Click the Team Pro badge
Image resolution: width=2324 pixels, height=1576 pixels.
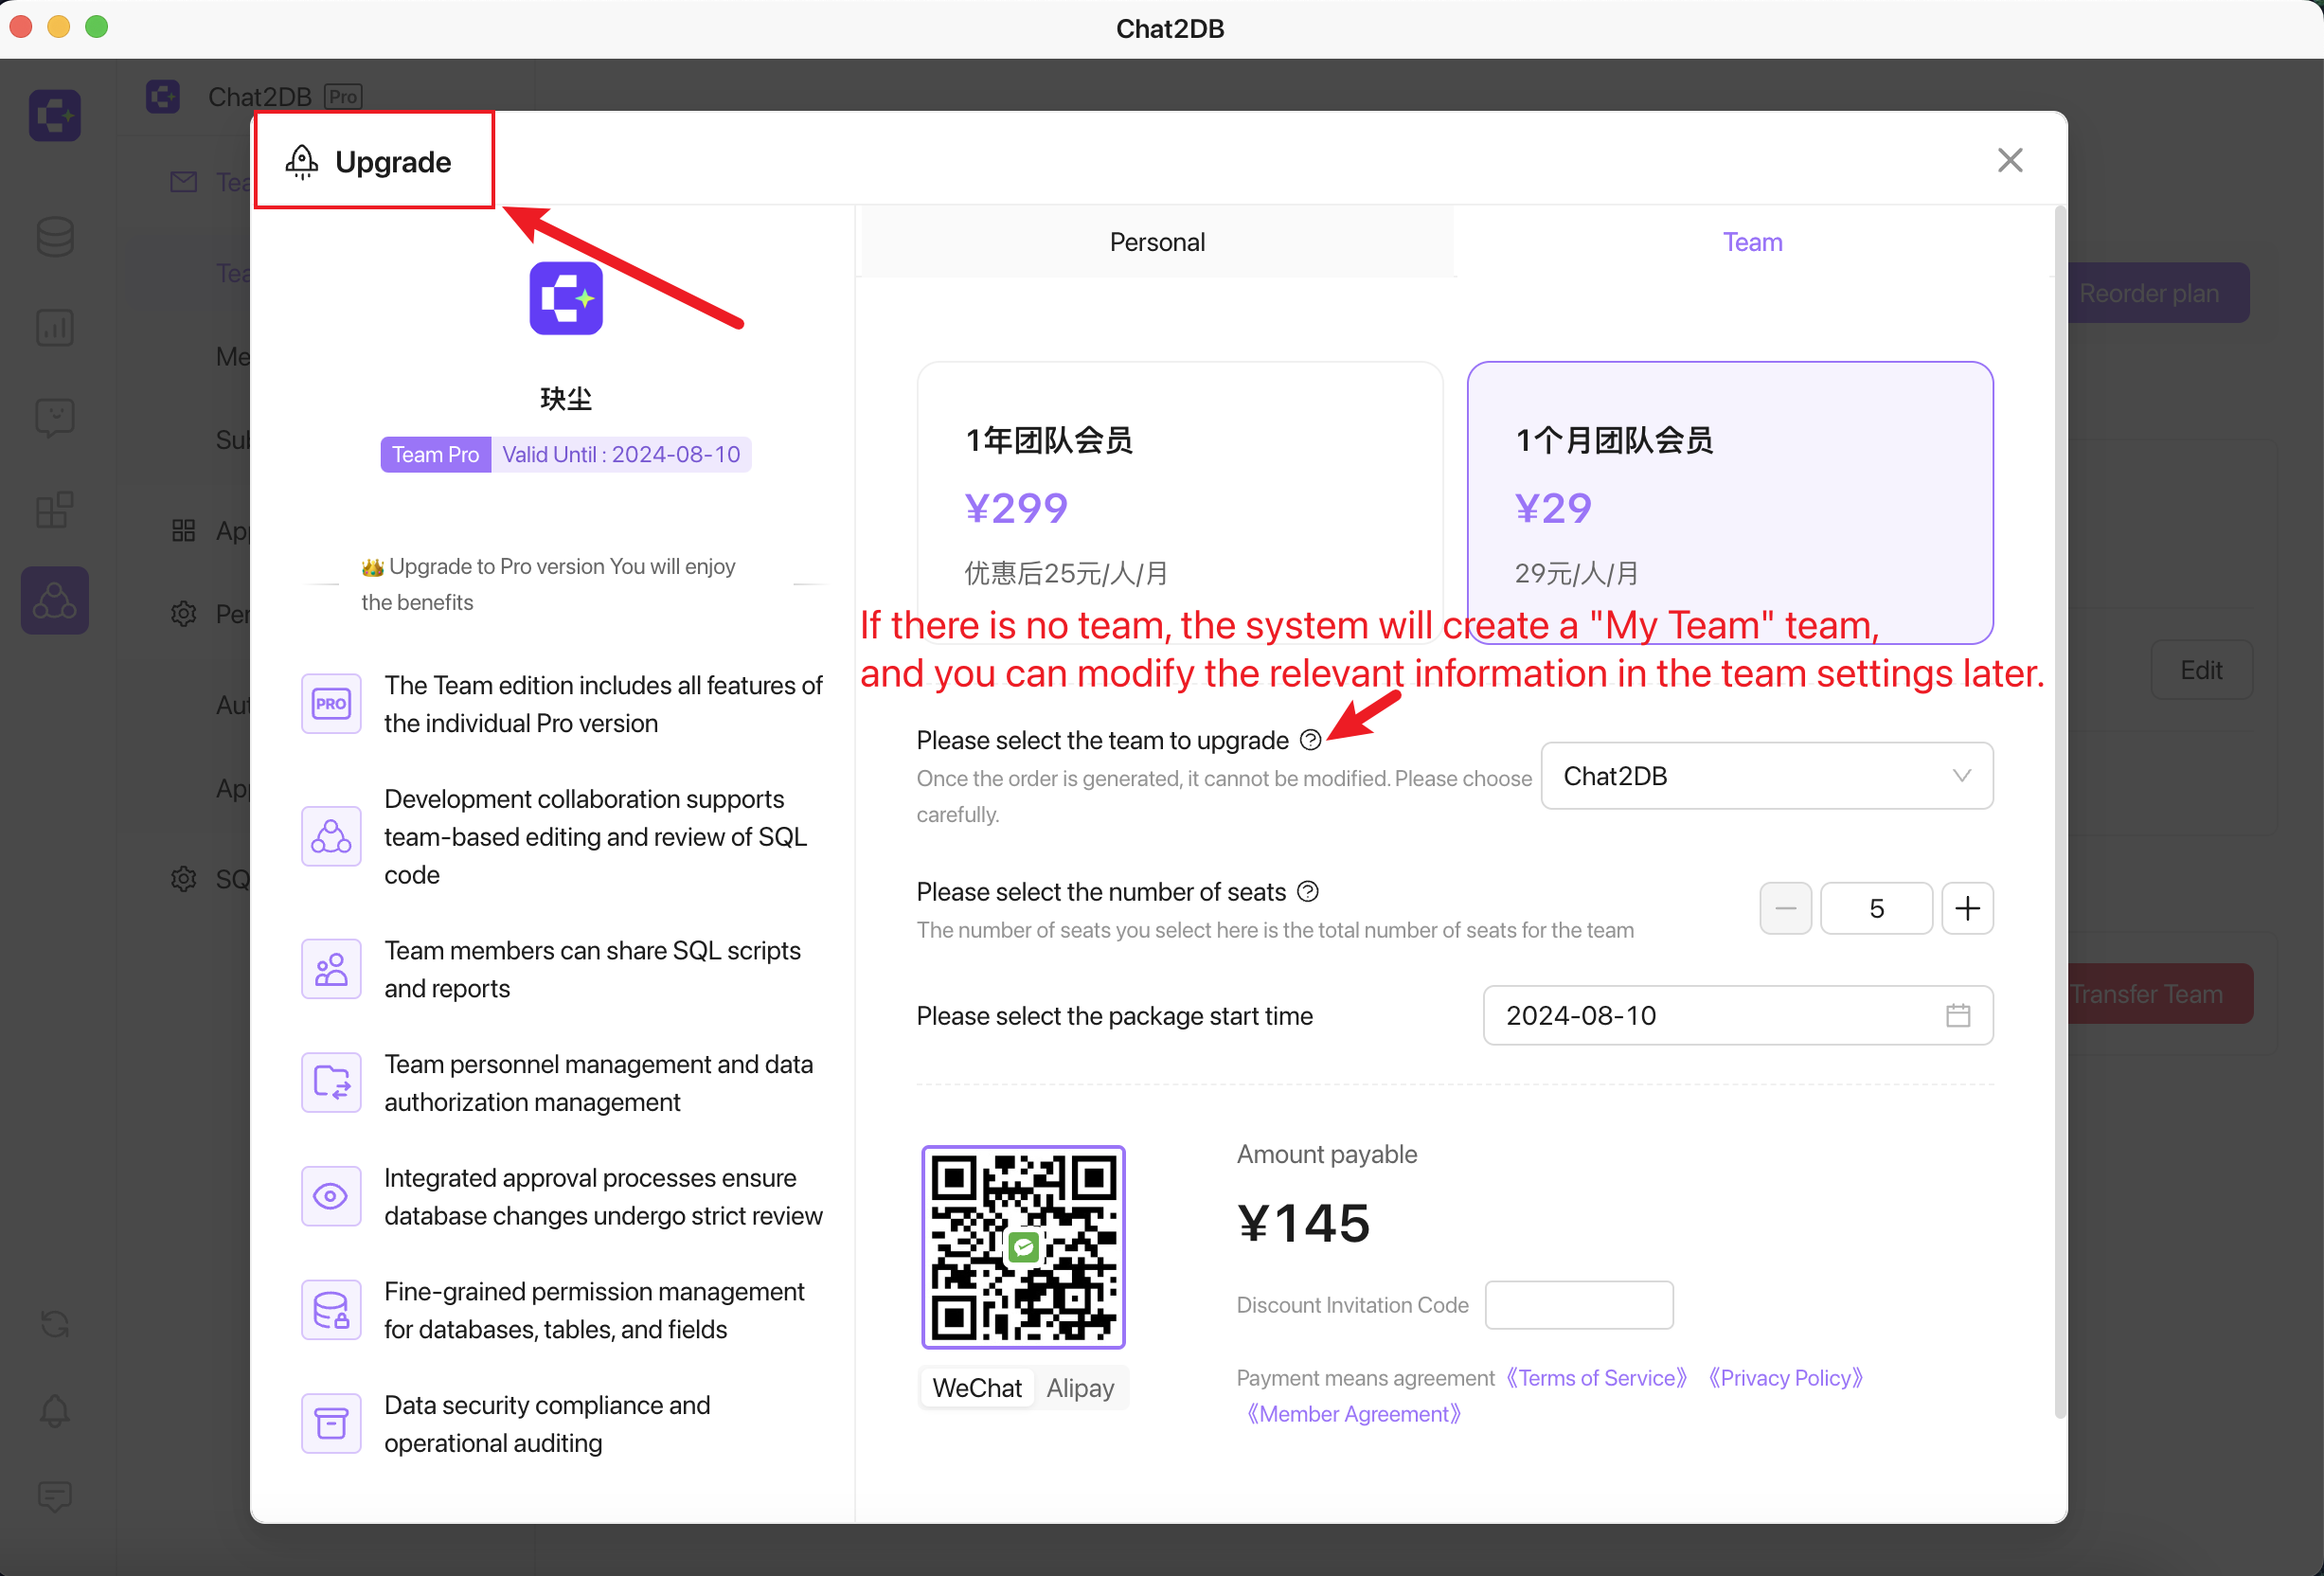435,454
